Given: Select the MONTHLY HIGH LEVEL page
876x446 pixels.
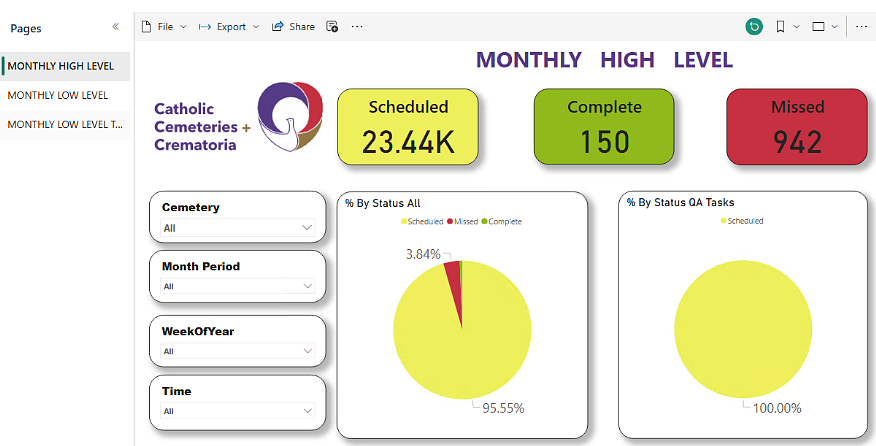Looking at the screenshot, I should tap(61, 66).
